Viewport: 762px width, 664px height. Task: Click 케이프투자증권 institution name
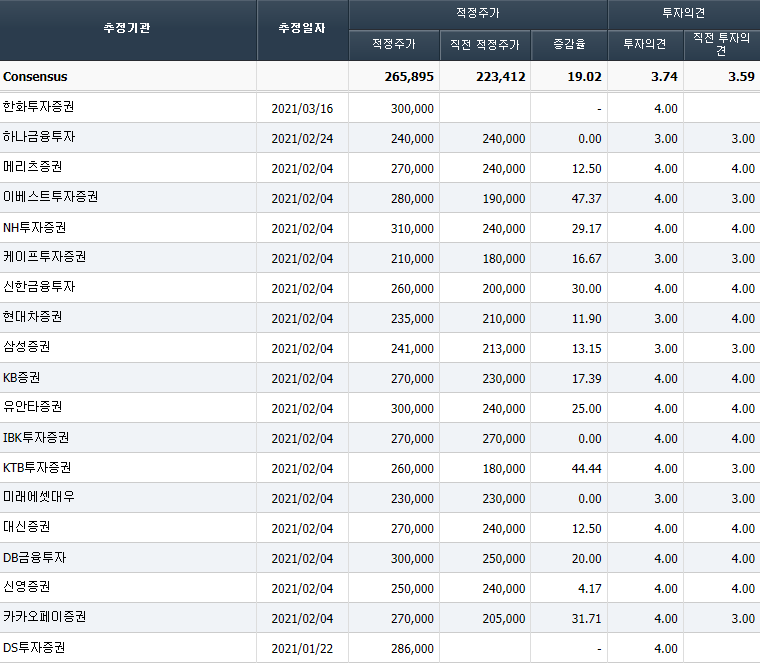coord(45,257)
